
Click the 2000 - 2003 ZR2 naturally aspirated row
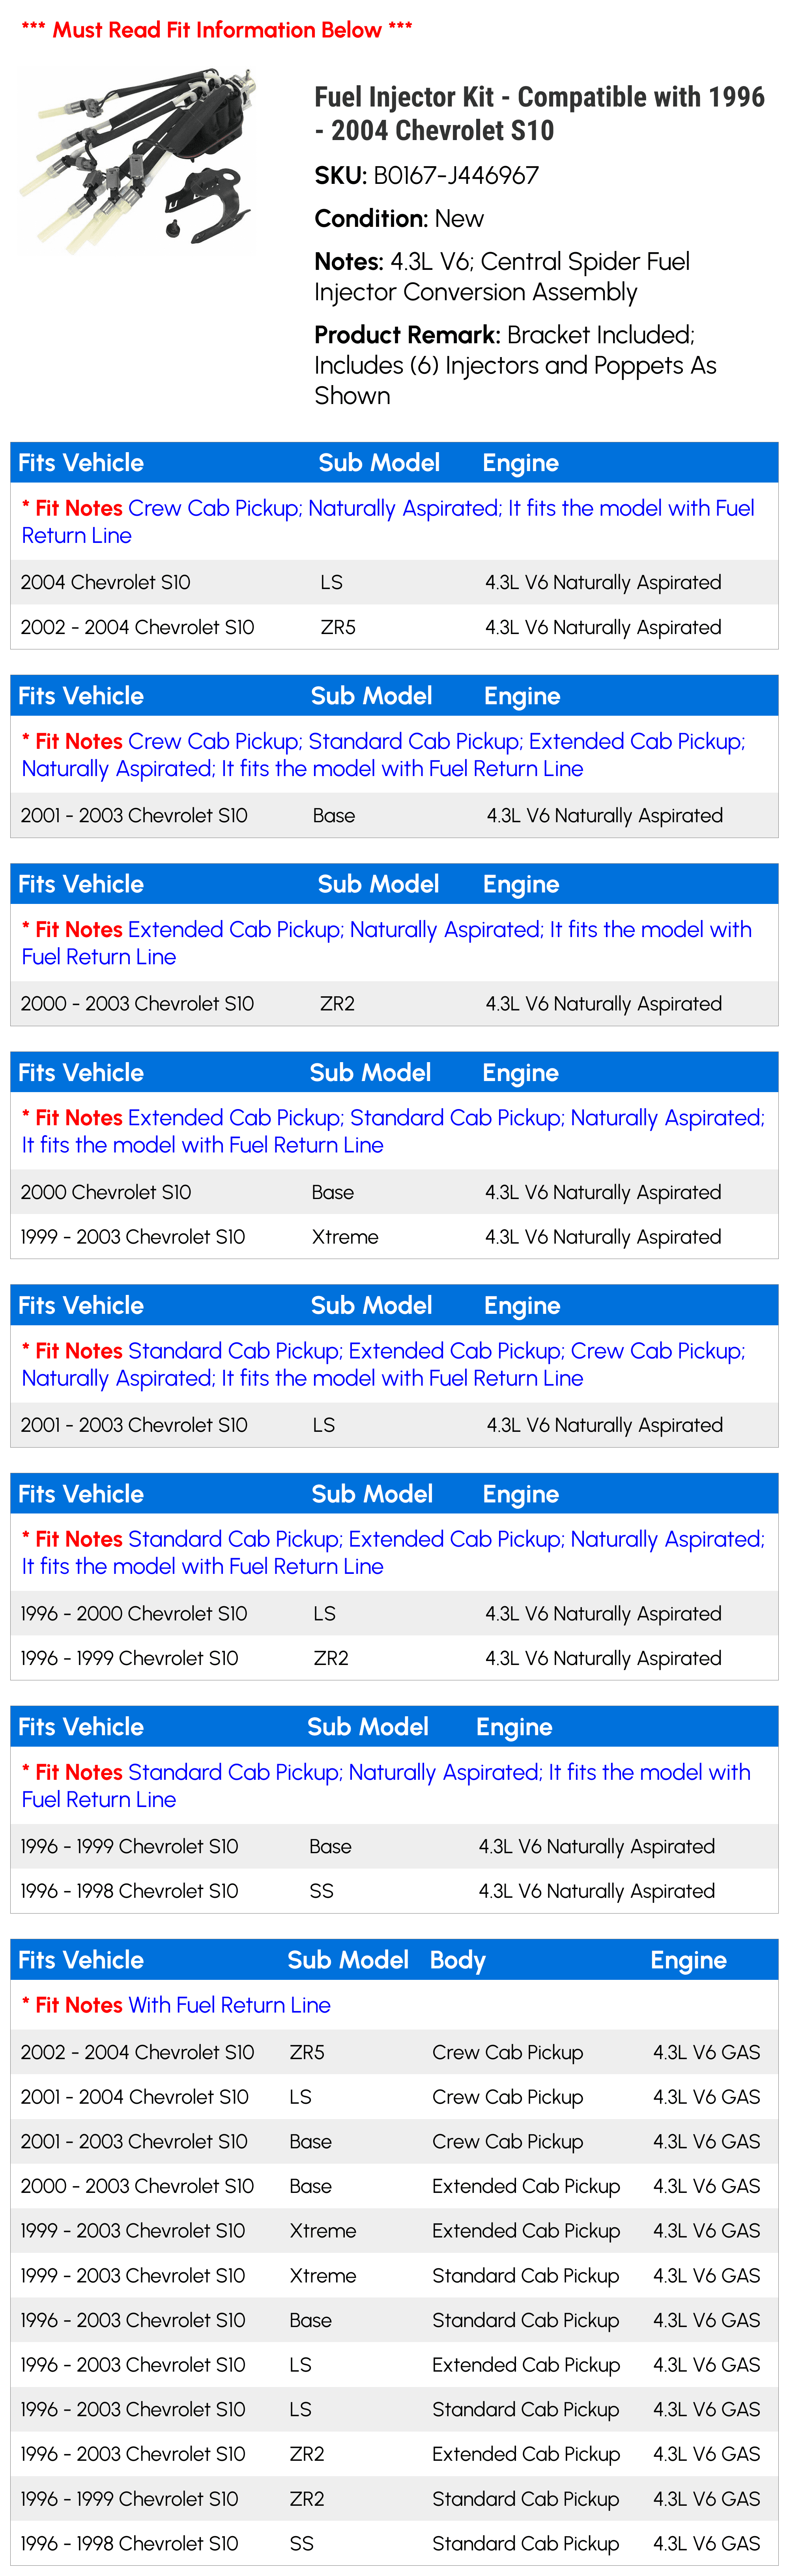394,1003
